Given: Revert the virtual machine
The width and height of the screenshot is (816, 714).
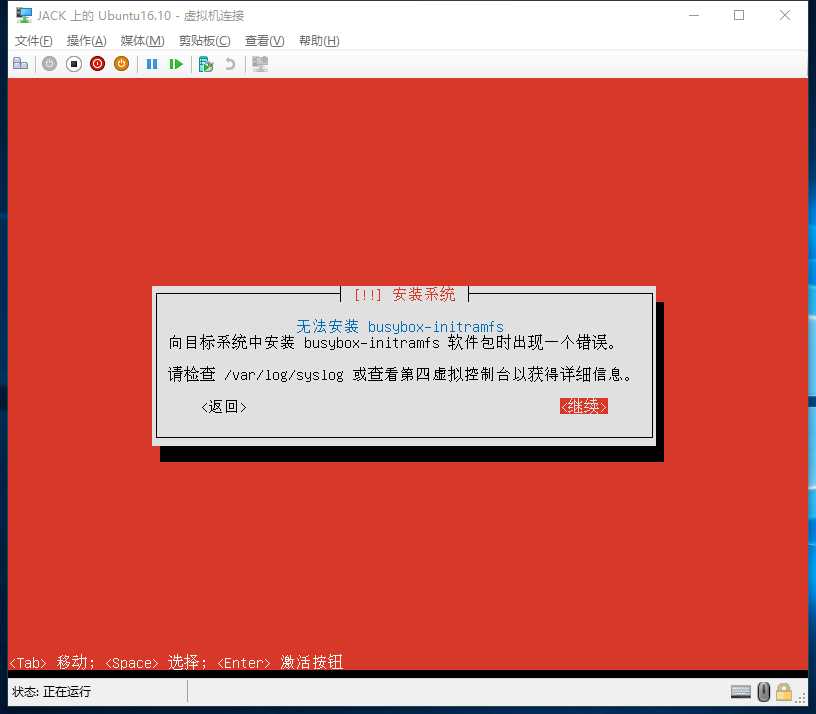Looking at the screenshot, I should pos(229,63).
